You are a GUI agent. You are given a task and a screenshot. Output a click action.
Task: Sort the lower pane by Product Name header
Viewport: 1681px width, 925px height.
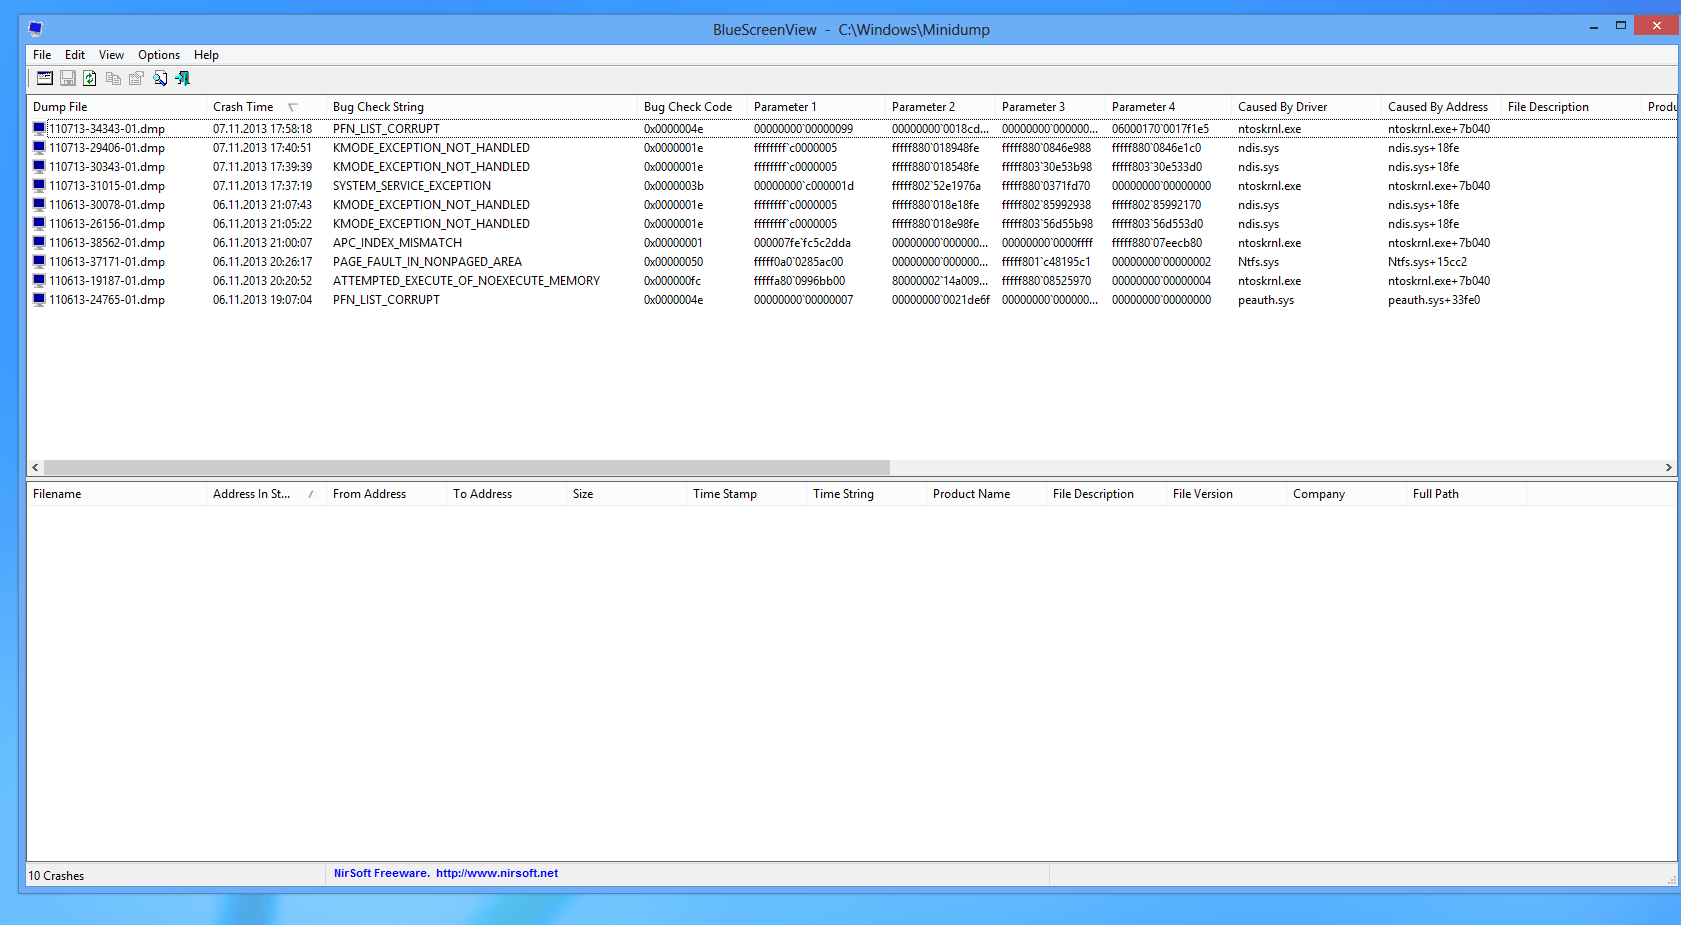click(987, 494)
